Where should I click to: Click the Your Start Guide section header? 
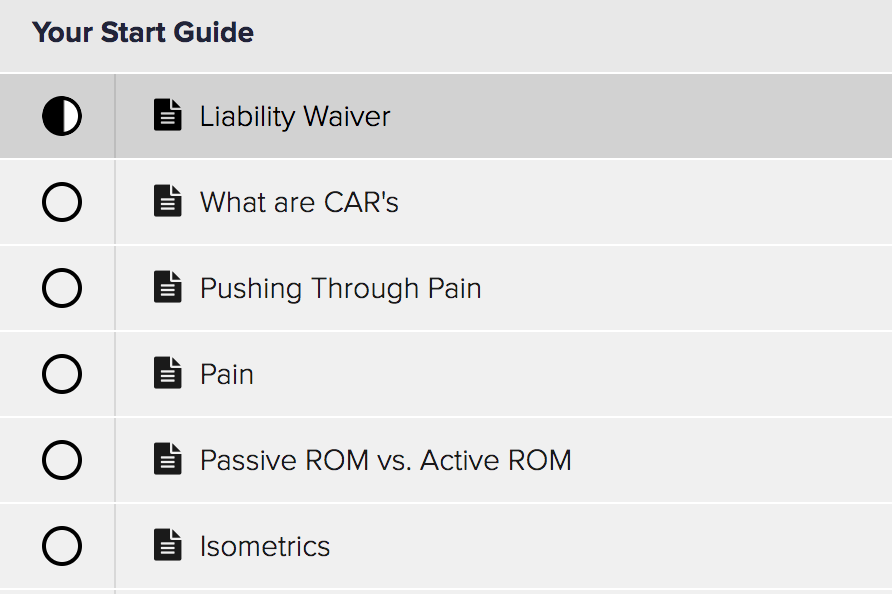[x=143, y=32]
